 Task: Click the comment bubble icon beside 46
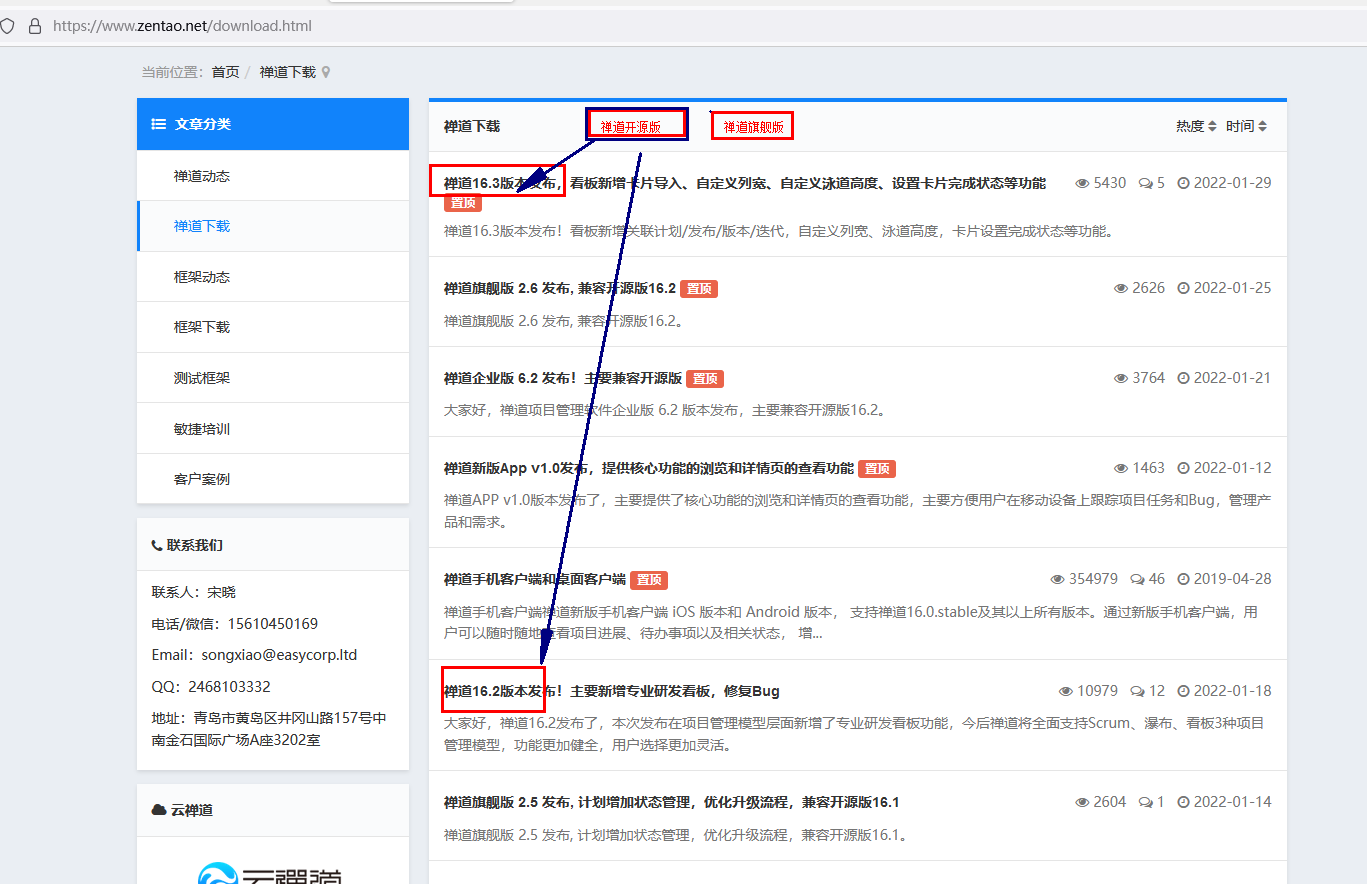pyautogui.click(x=1137, y=579)
